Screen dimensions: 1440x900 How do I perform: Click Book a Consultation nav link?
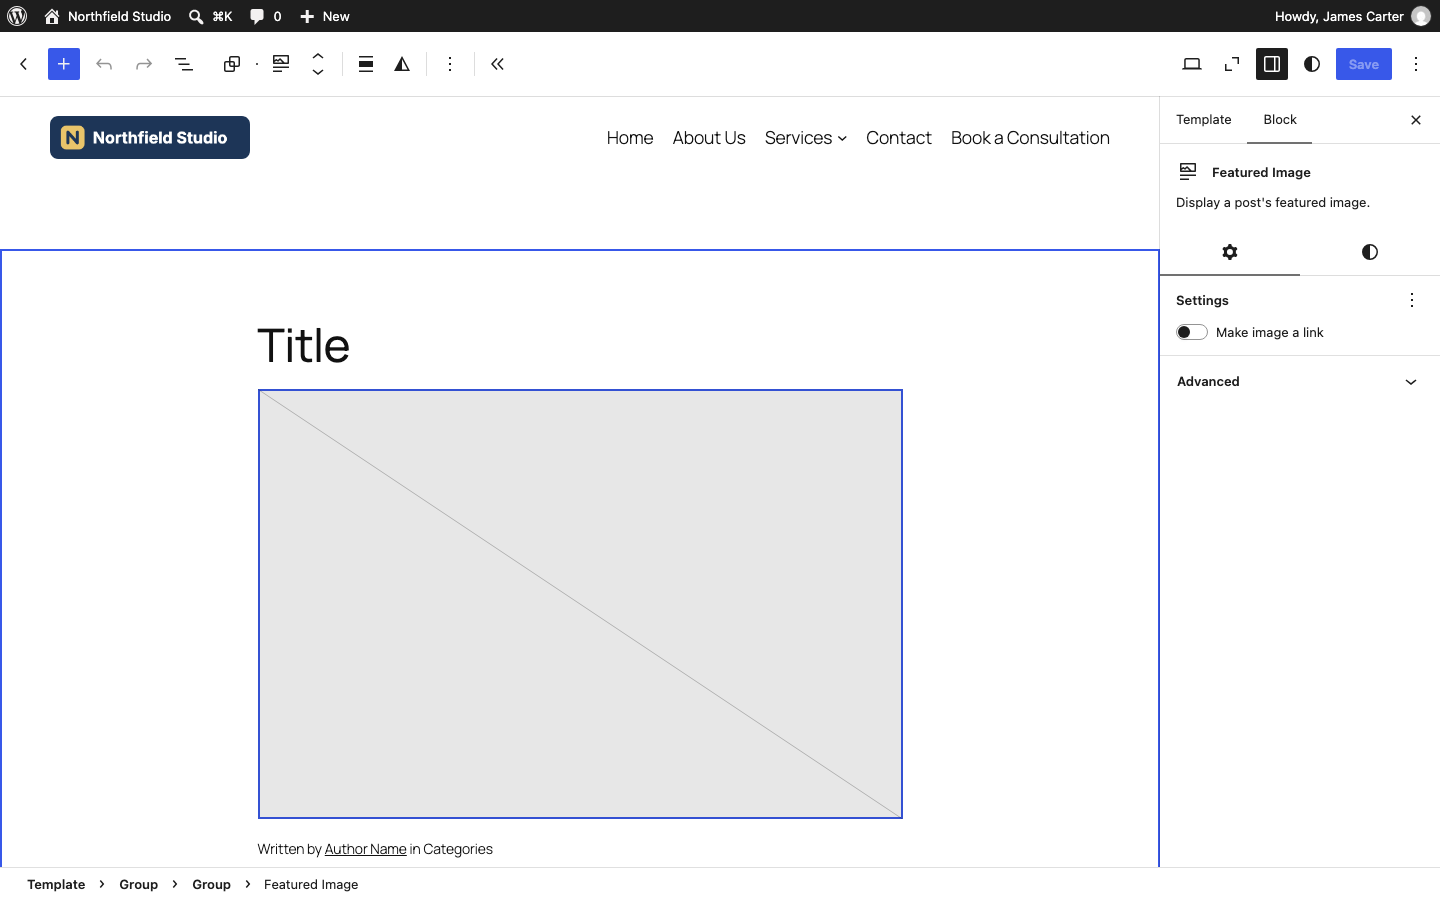tap(1030, 138)
